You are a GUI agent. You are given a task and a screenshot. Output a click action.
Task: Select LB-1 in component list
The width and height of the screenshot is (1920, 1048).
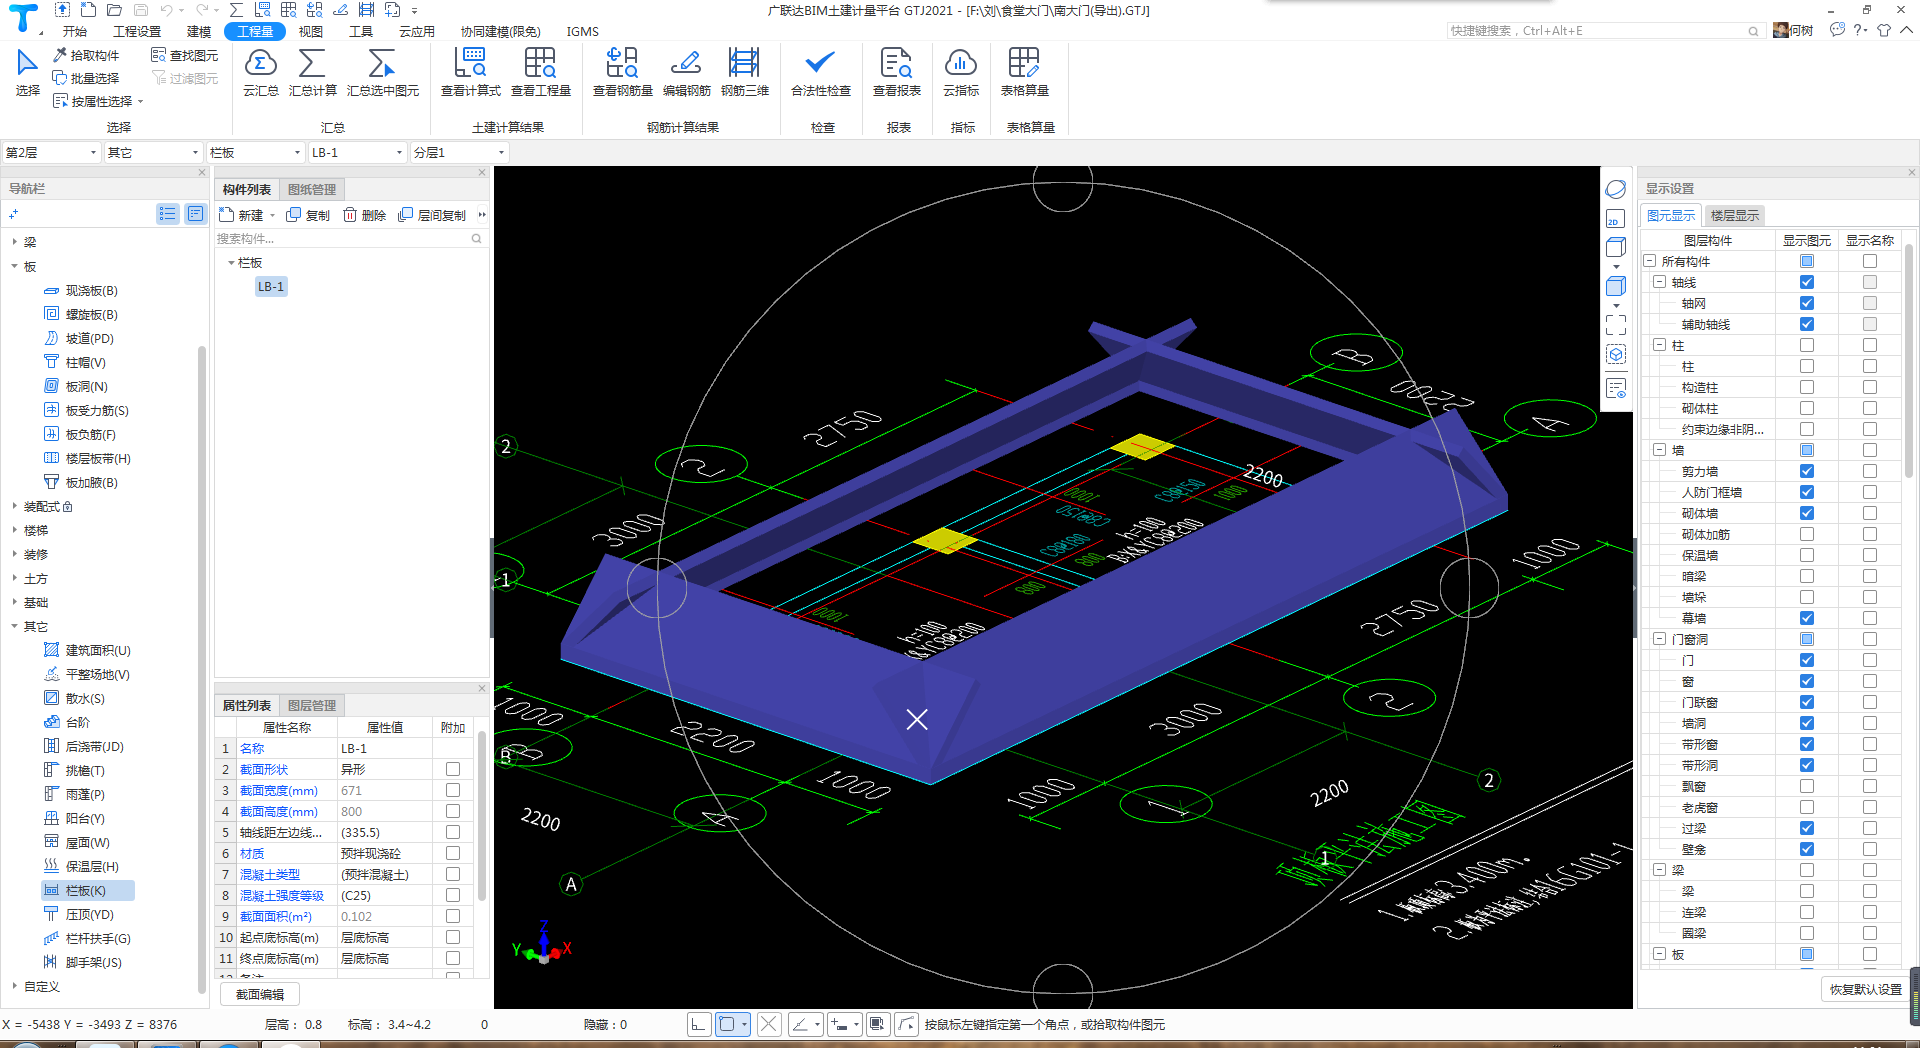[x=271, y=286]
